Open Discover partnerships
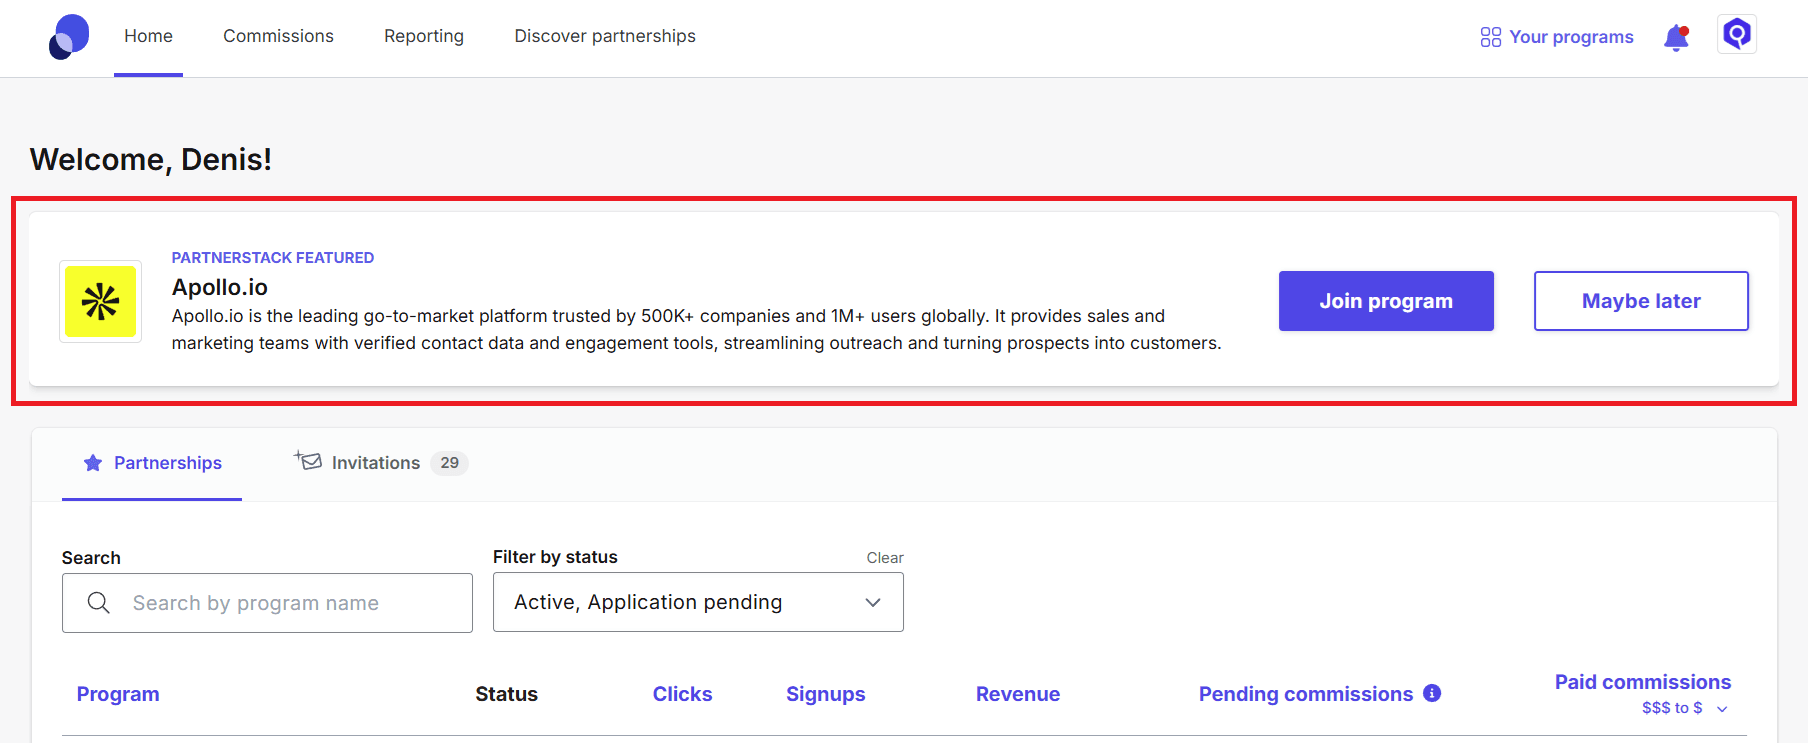 [605, 36]
